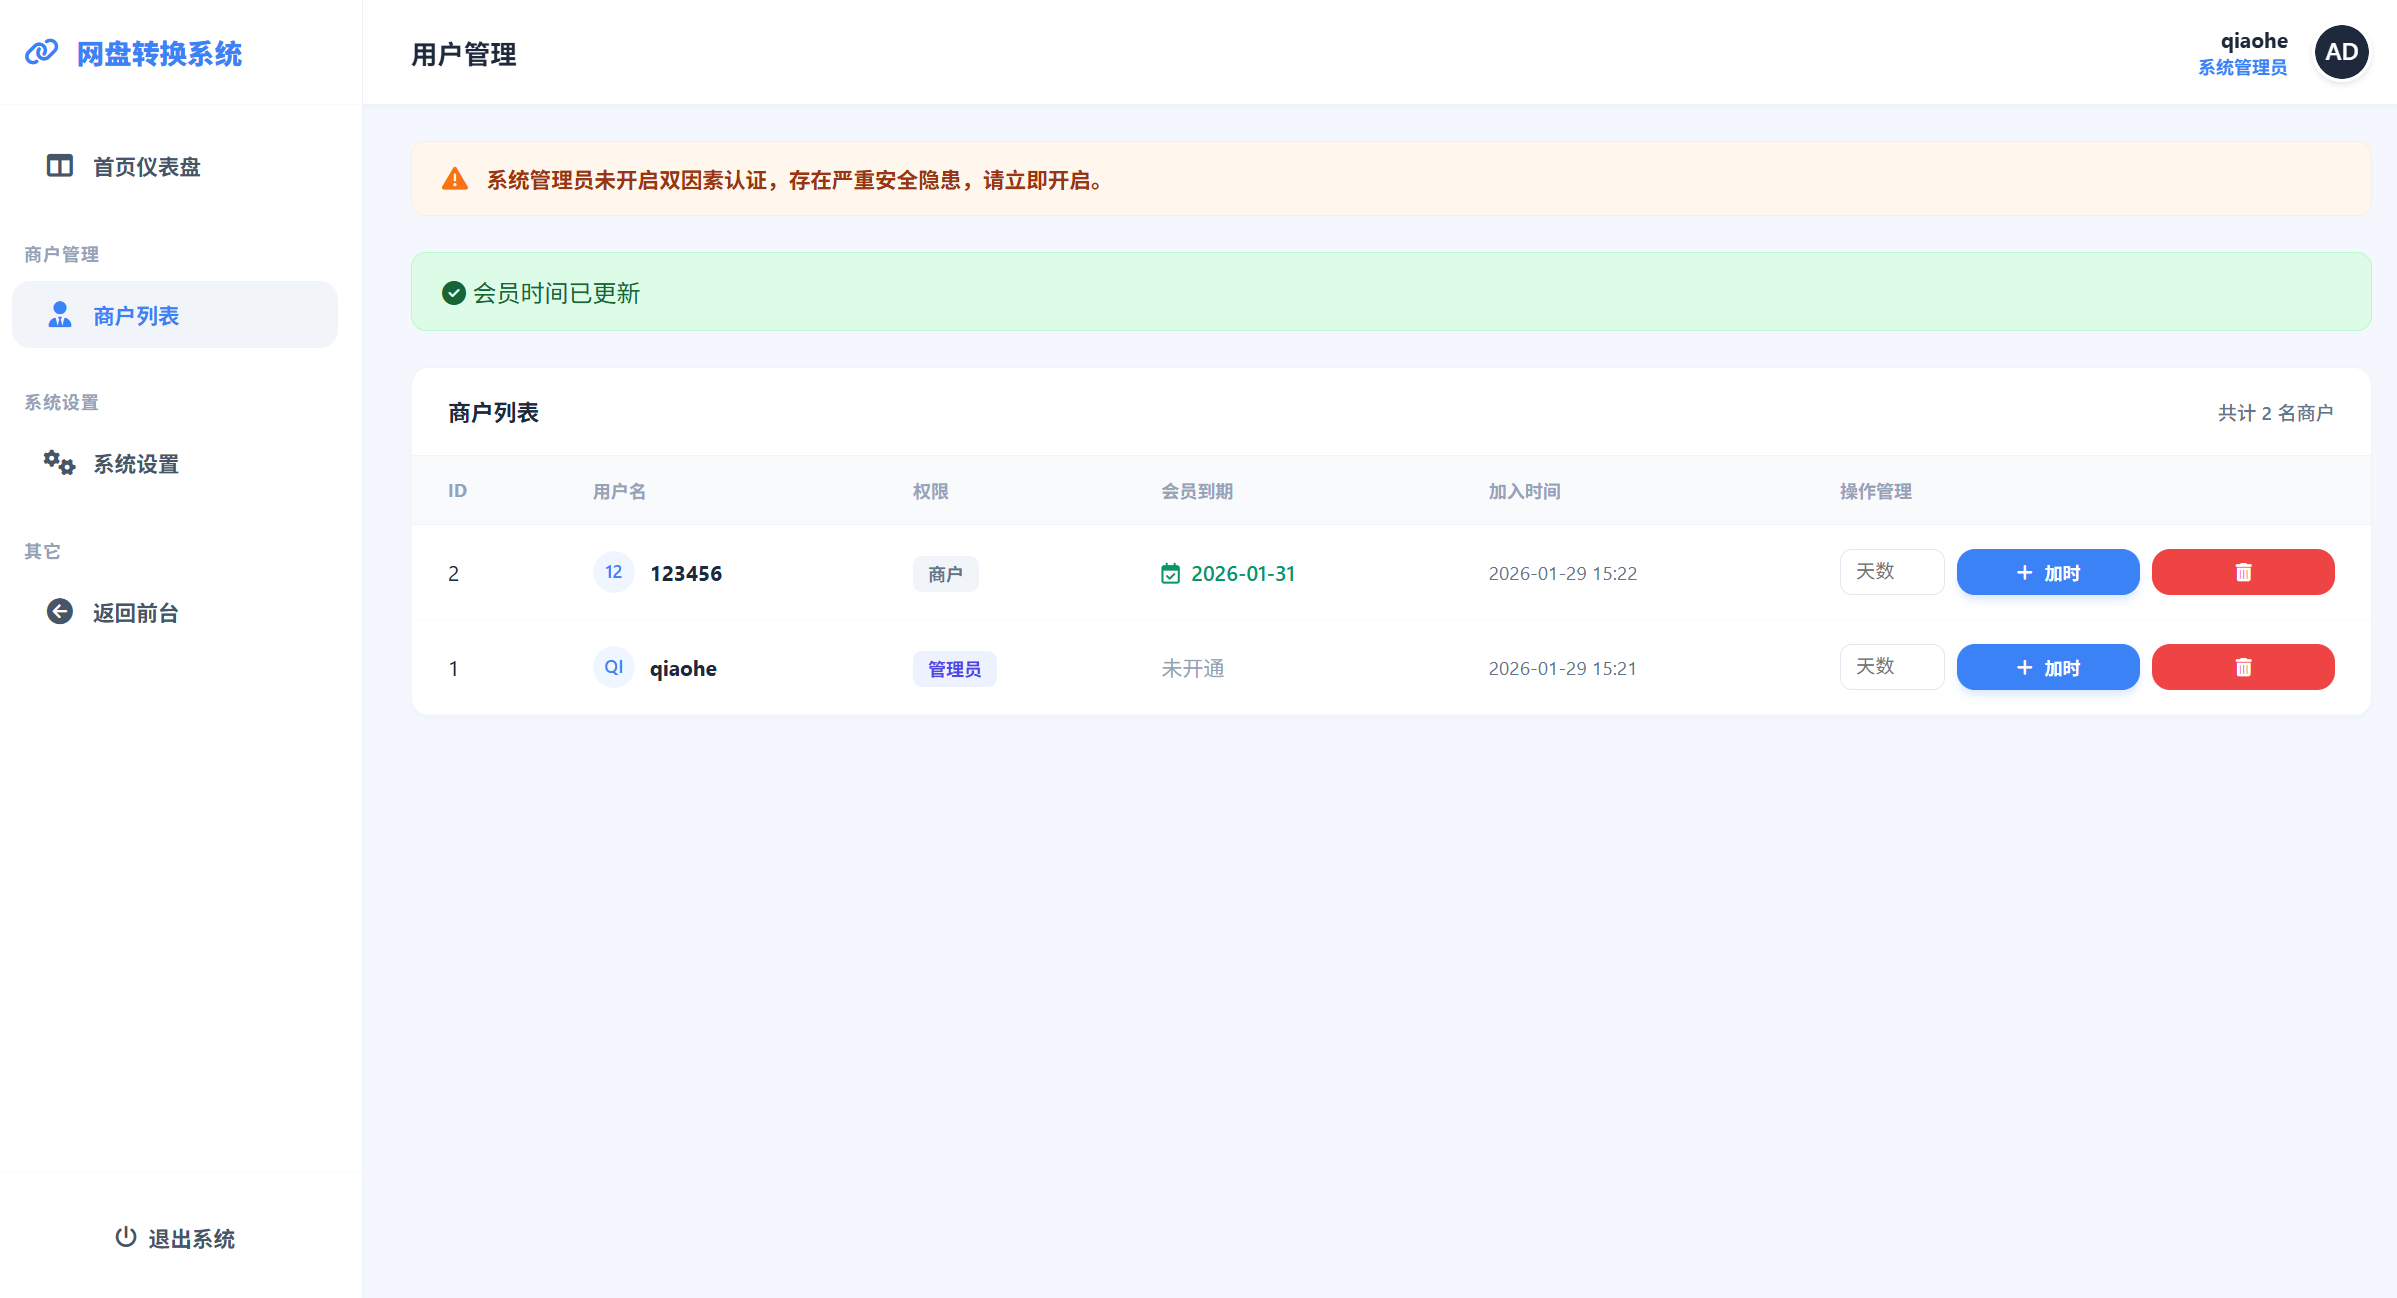
Task: Open 首页仪表盘 menu item
Action: pyautogui.click(x=146, y=167)
